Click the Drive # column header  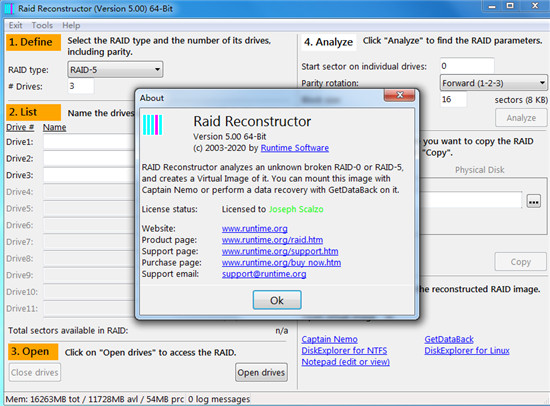point(20,127)
